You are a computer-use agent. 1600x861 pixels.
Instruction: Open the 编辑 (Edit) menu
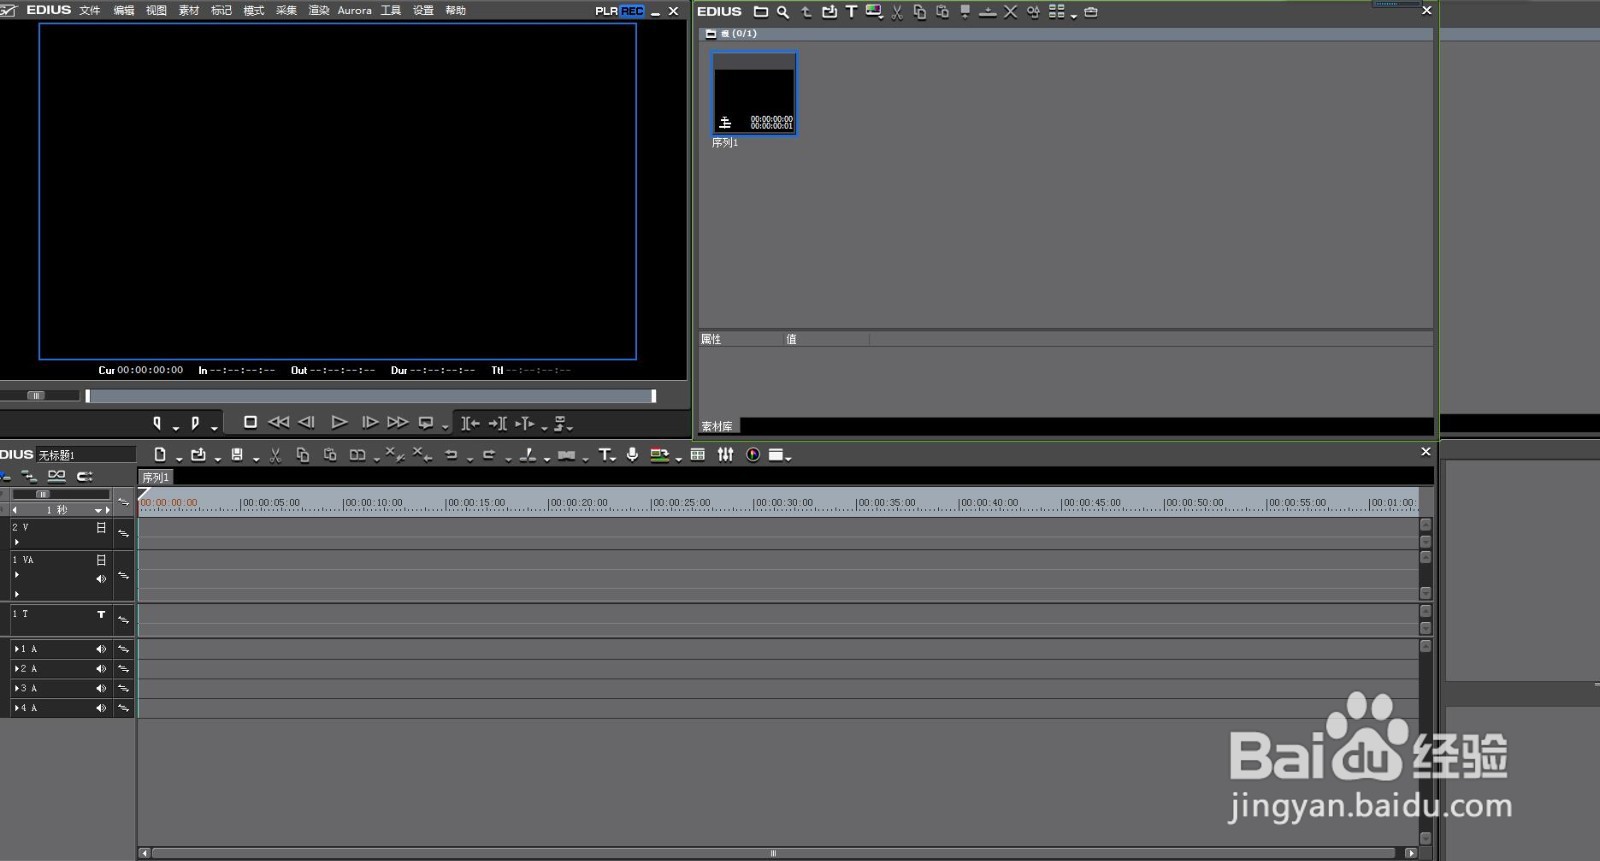[x=124, y=10]
